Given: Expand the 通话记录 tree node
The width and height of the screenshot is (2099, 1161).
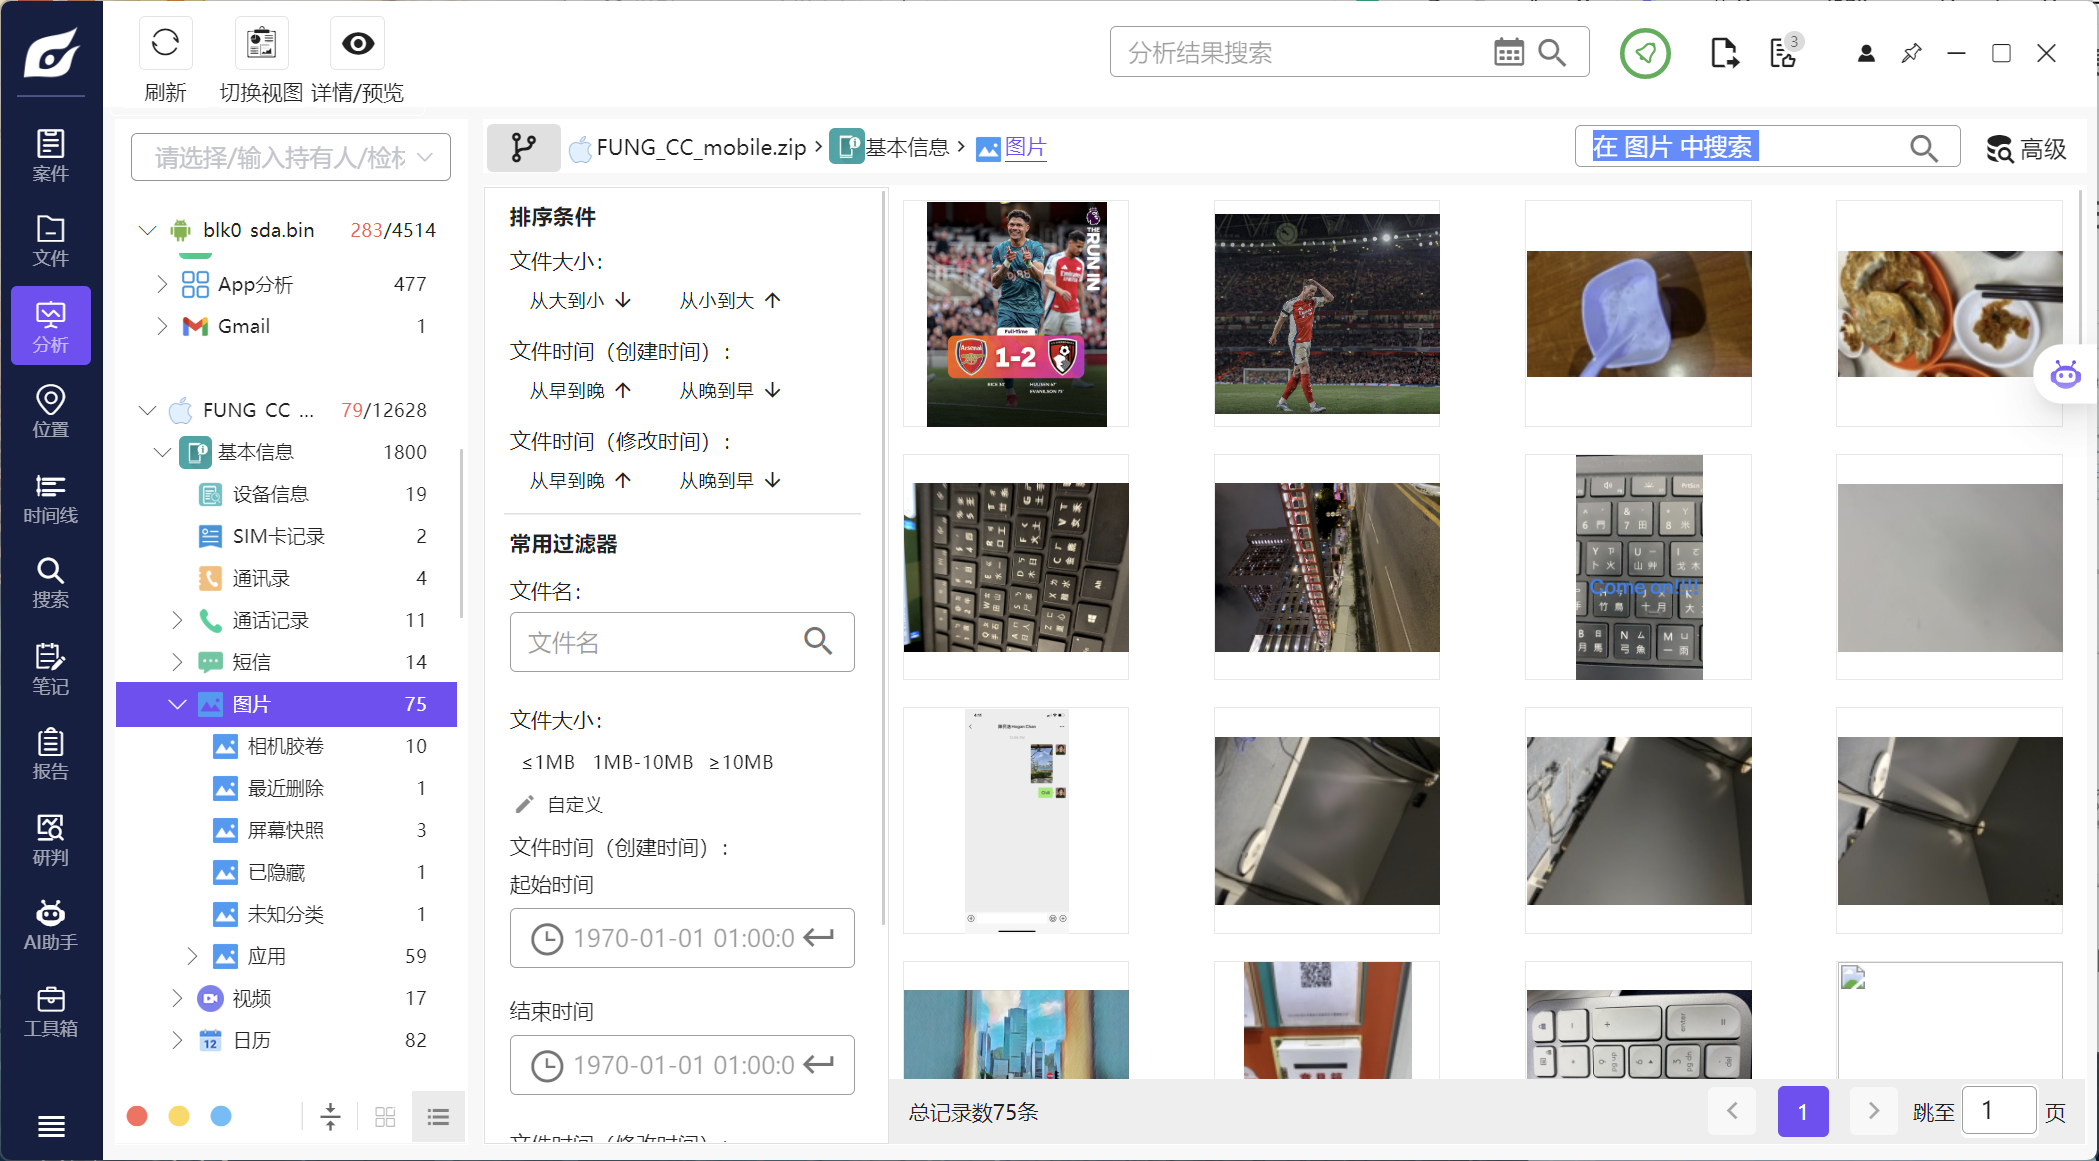Looking at the screenshot, I should pos(177,620).
